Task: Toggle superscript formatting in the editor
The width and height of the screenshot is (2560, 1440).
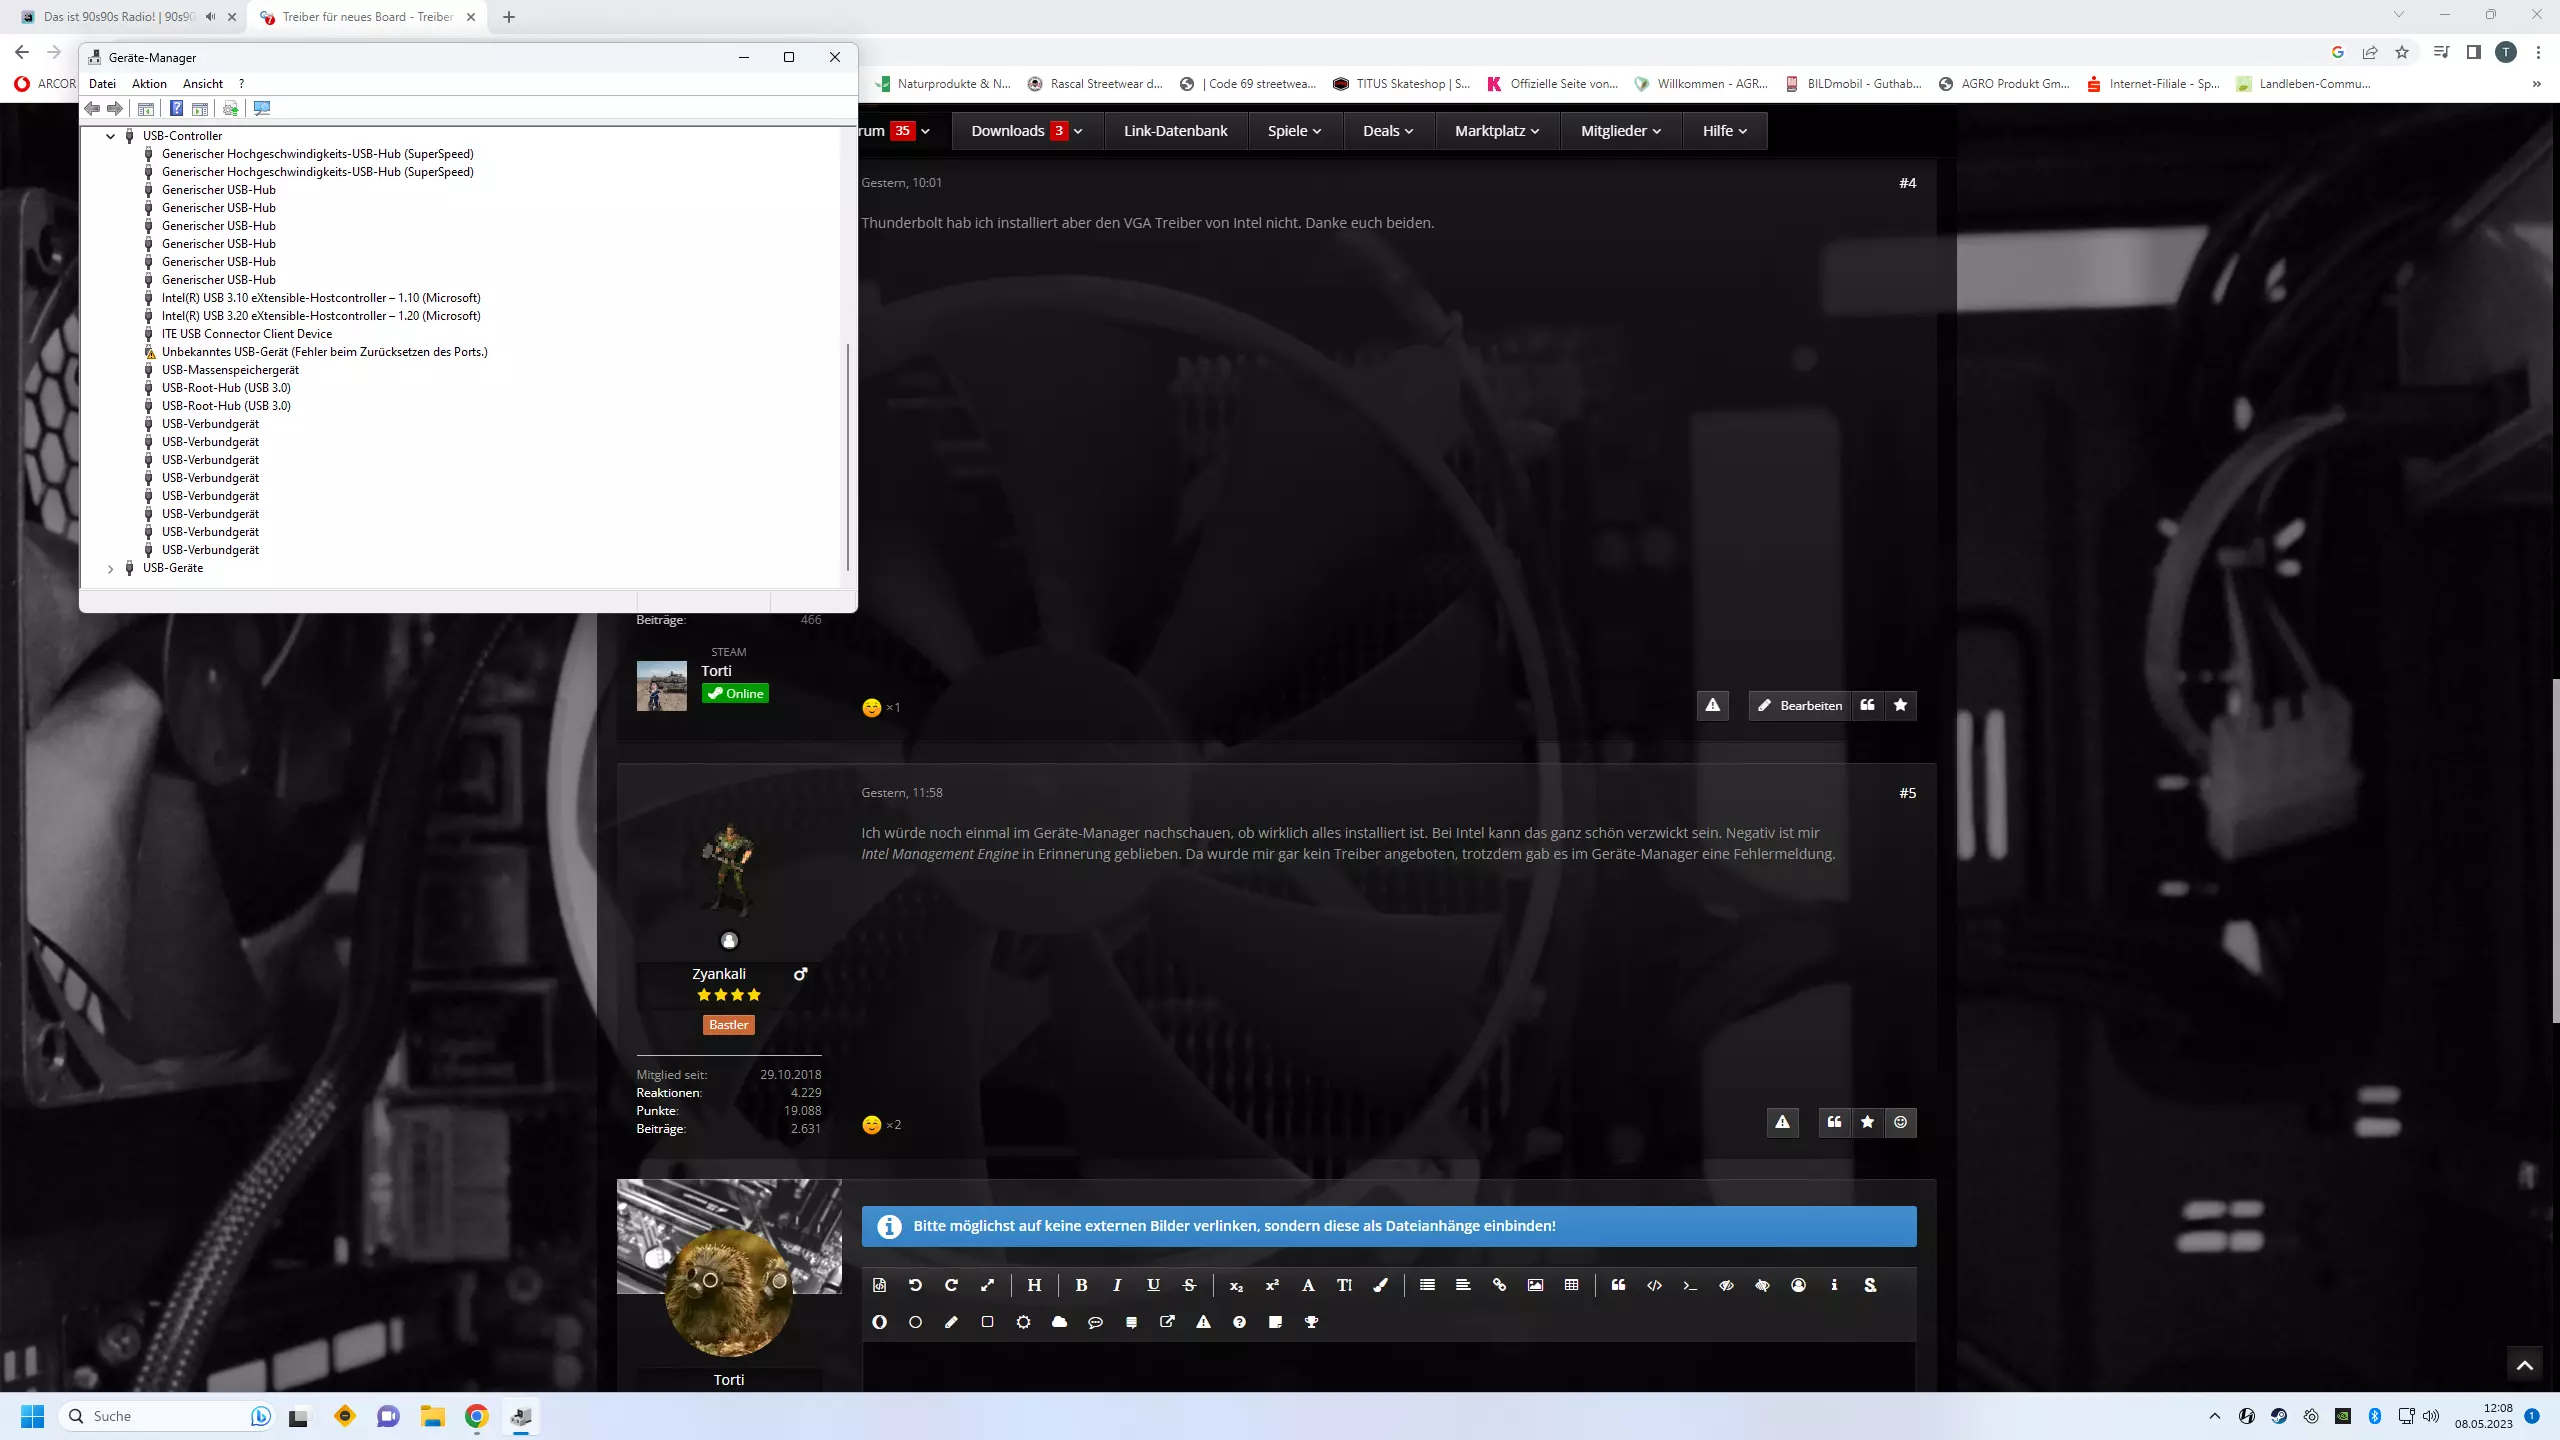Action: pyautogui.click(x=1272, y=1285)
